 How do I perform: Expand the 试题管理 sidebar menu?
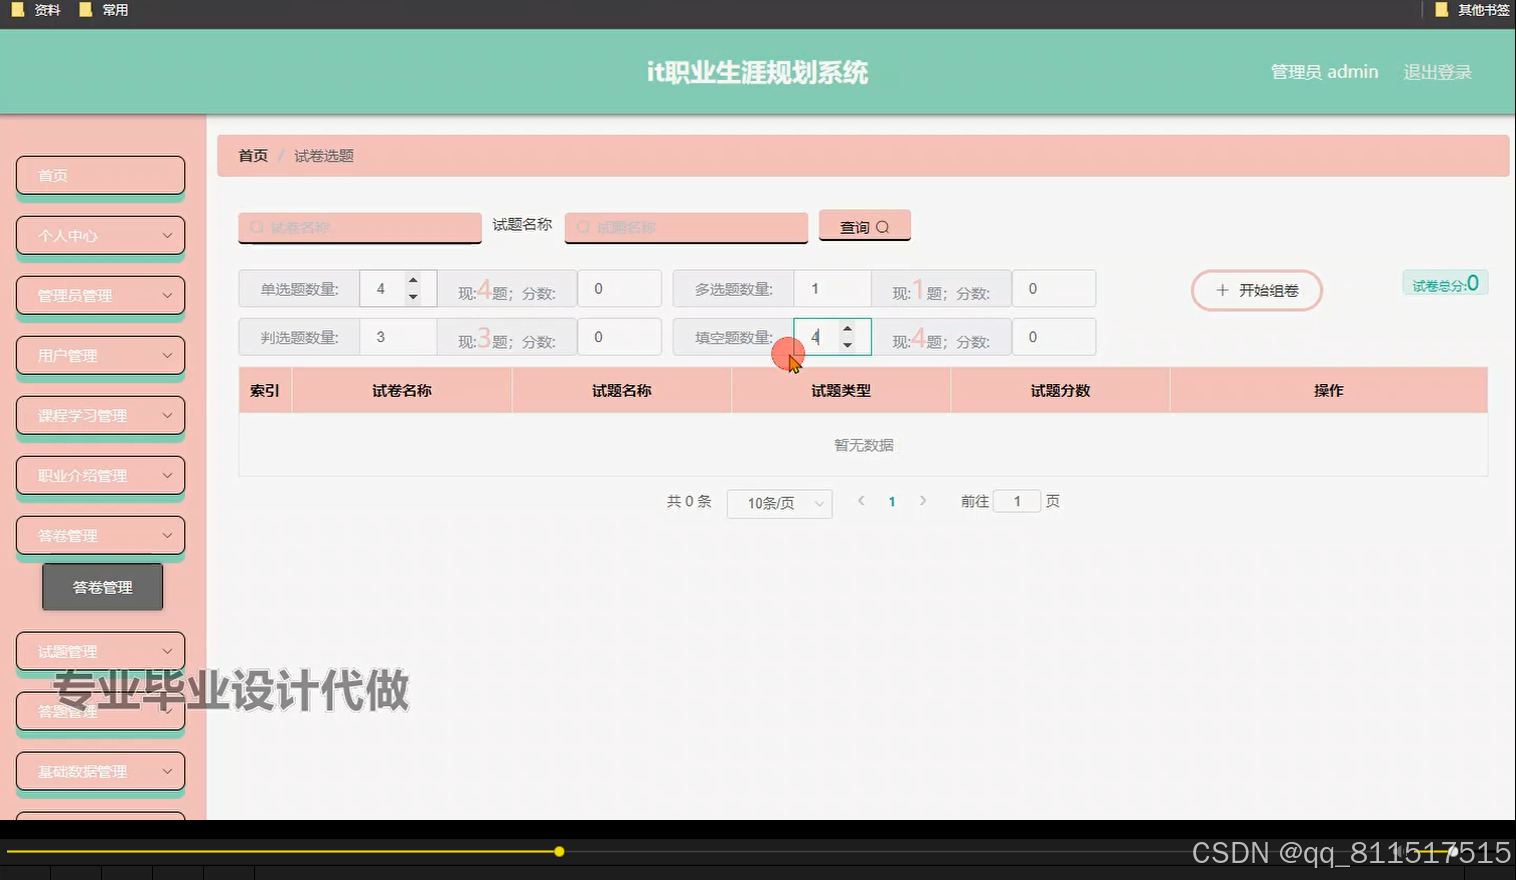click(100, 650)
